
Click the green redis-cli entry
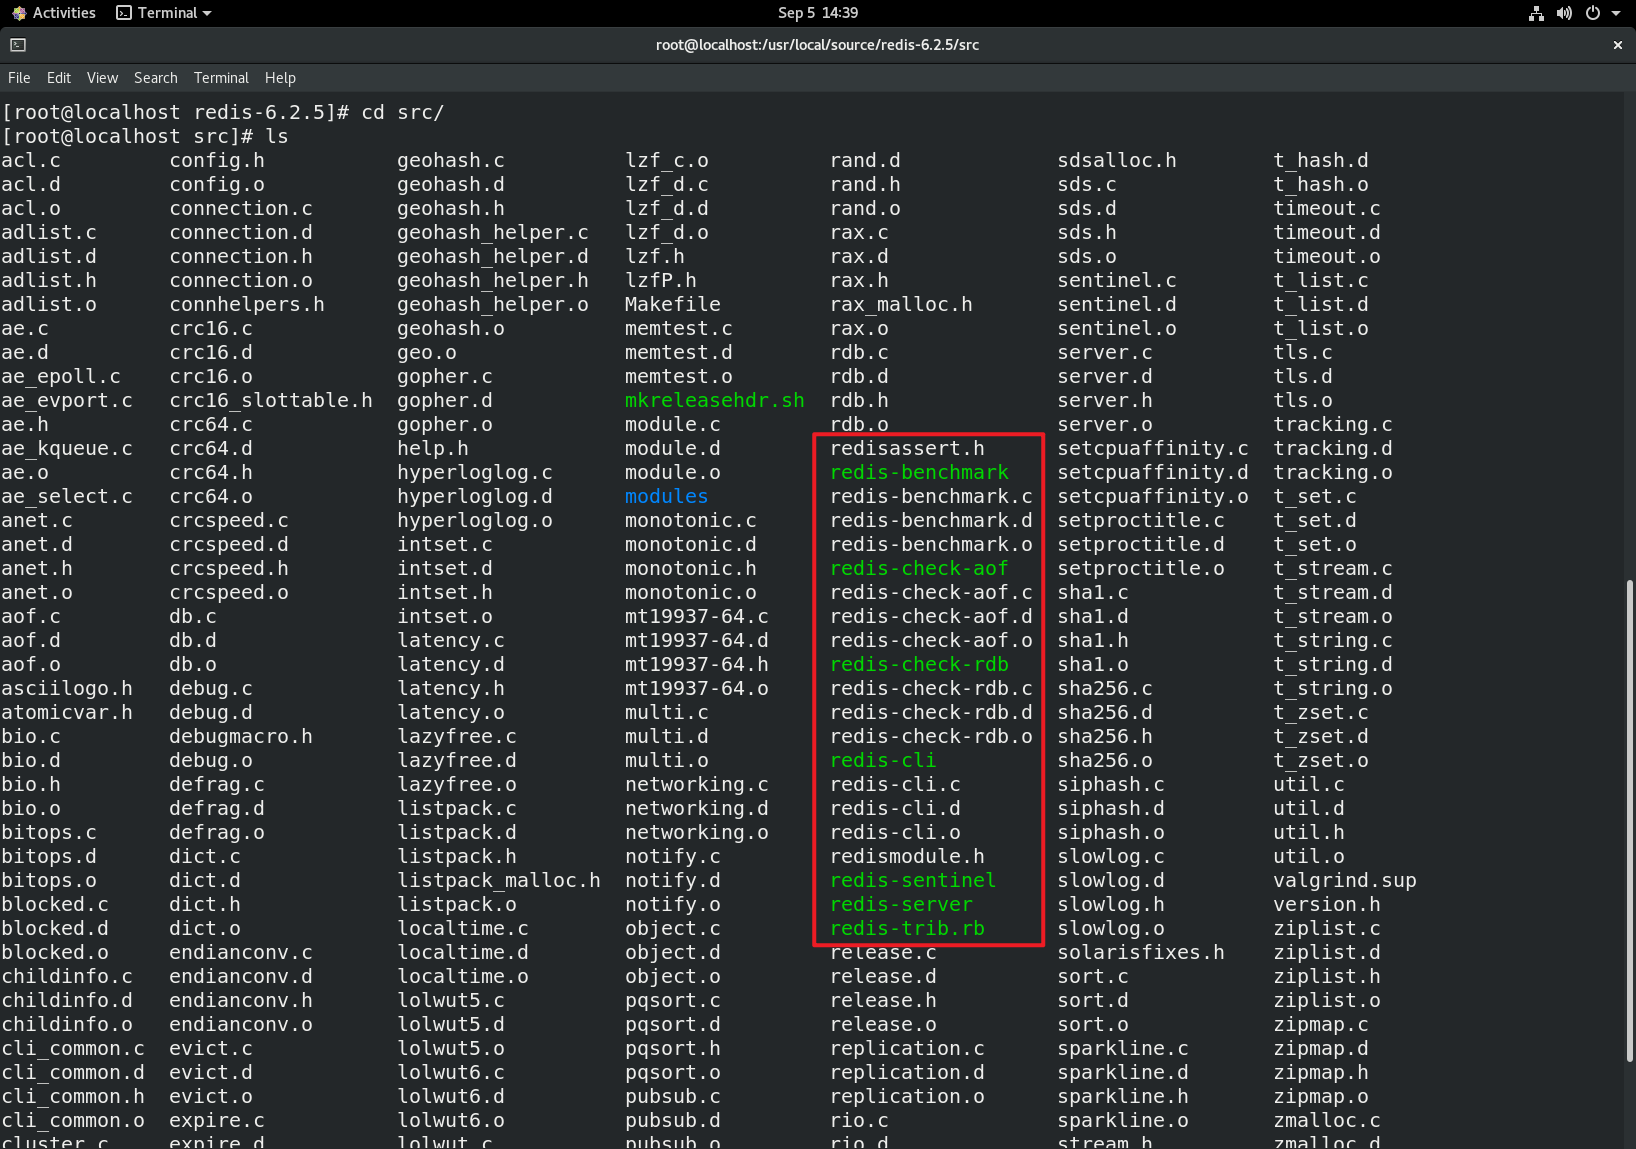pos(883,760)
